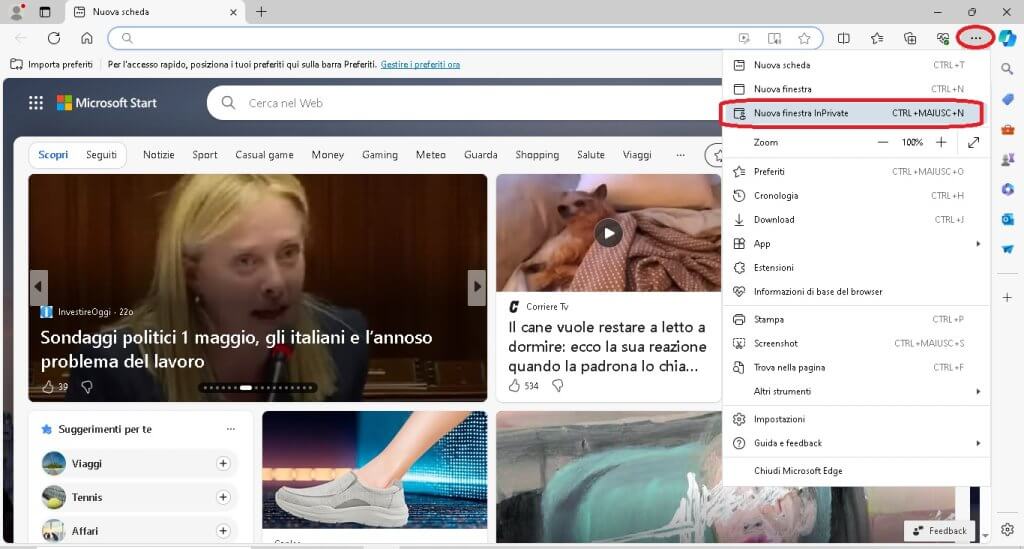Add page to favorites with the star icon
The height and width of the screenshot is (549, 1024).
804,38
